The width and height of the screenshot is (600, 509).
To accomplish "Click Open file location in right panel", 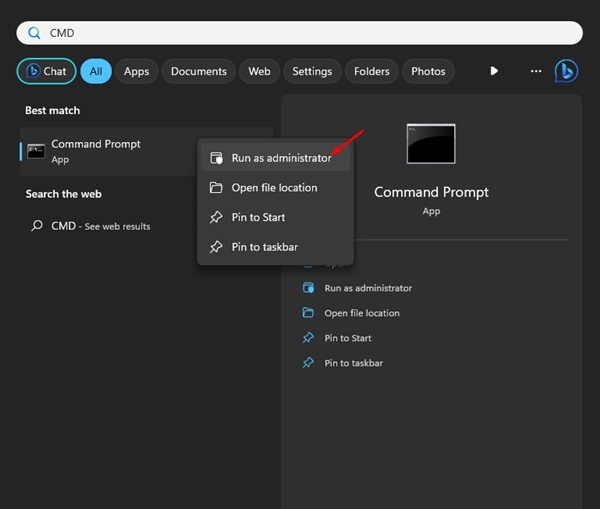I will (x=361, y=313).
